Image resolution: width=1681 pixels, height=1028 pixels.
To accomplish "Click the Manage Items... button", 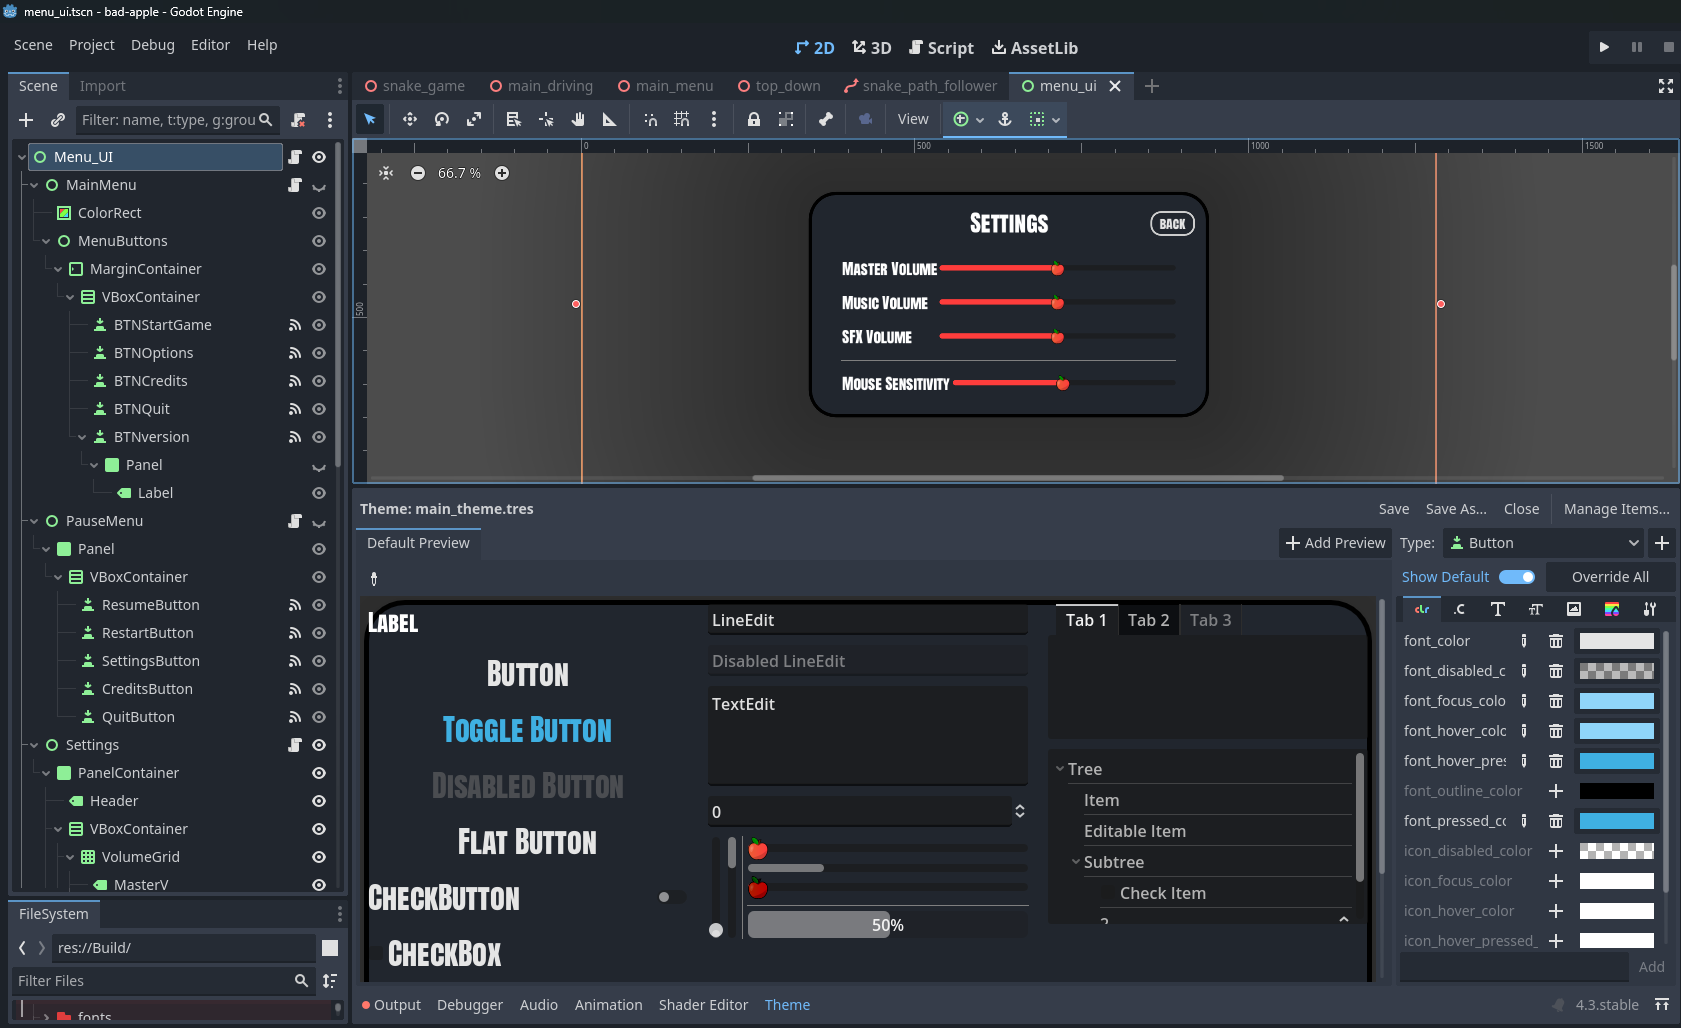I will (1616, 509).
